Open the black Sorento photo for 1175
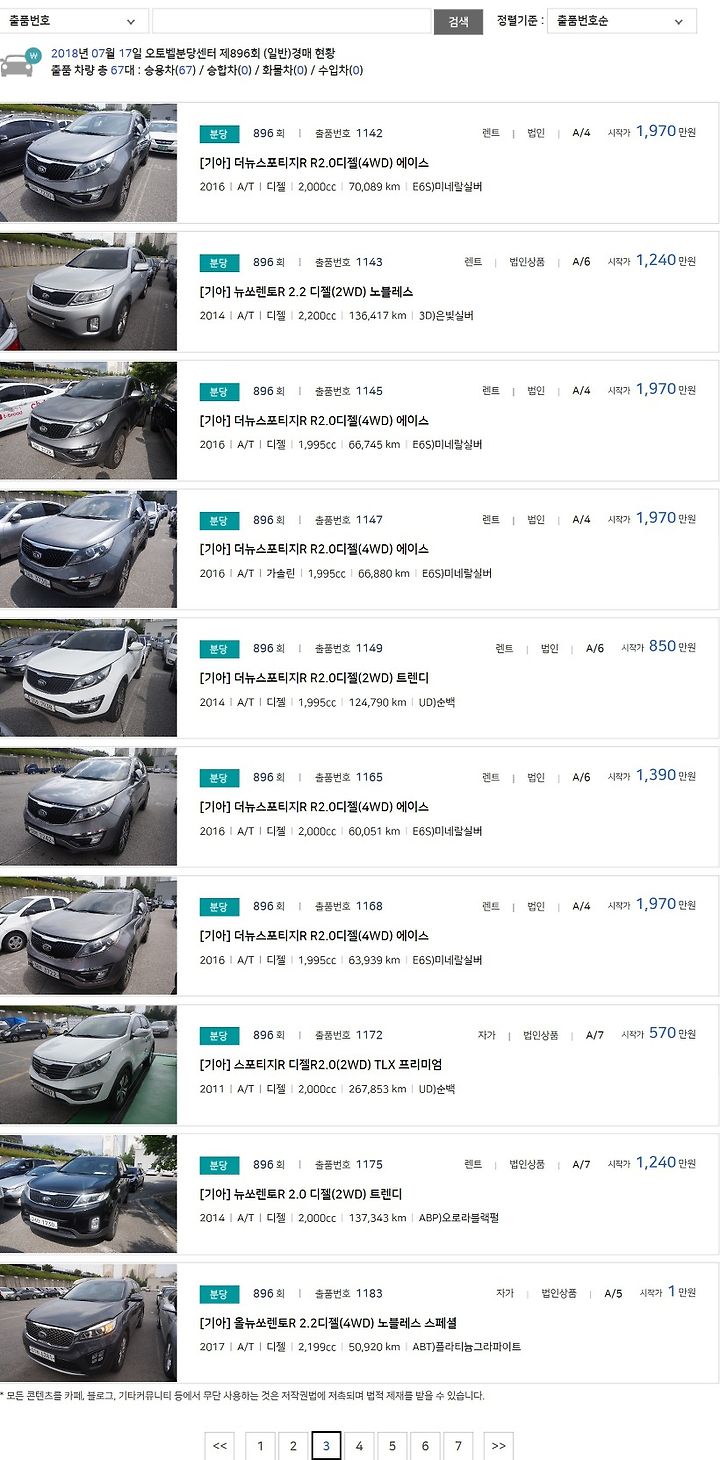This screenshot has width=720, height=1460. tap(88, 1193)
